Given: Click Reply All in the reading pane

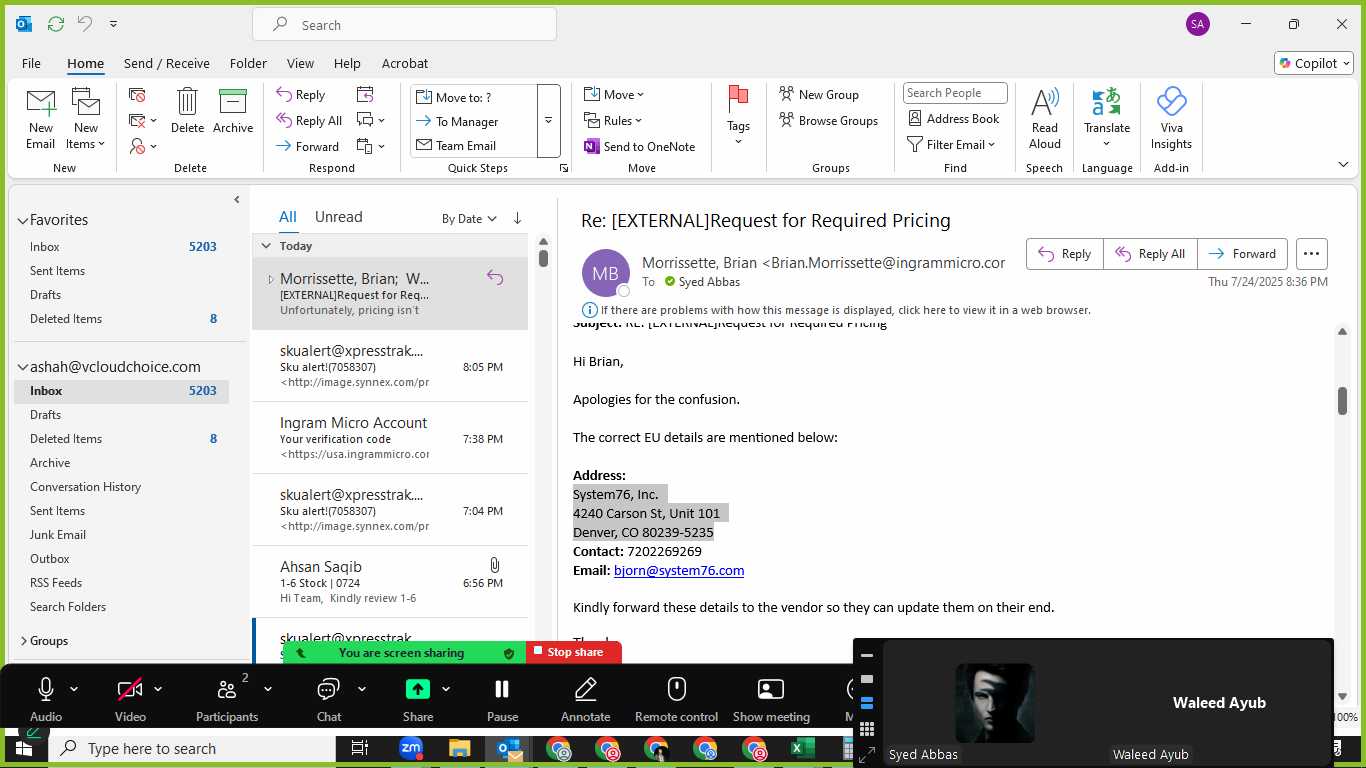Looking at the screenshot, I should tap(1150, 254).
